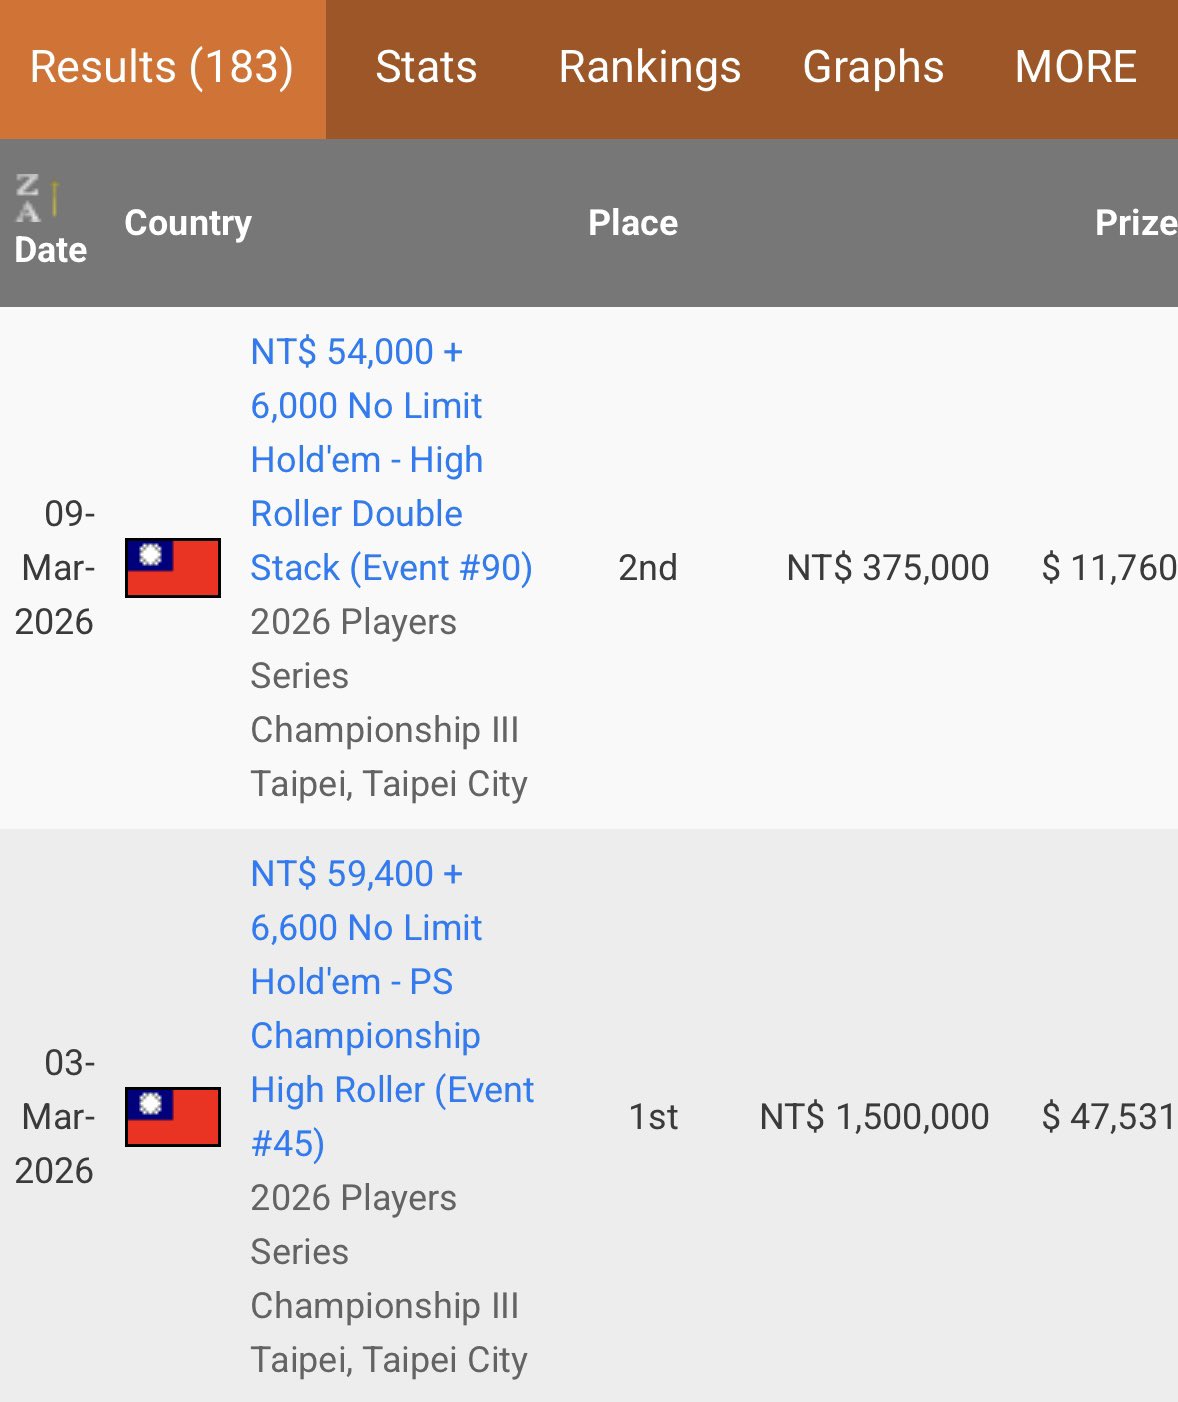Sort results by Date column header
1178x1402 pixels.
coord(51,250)
